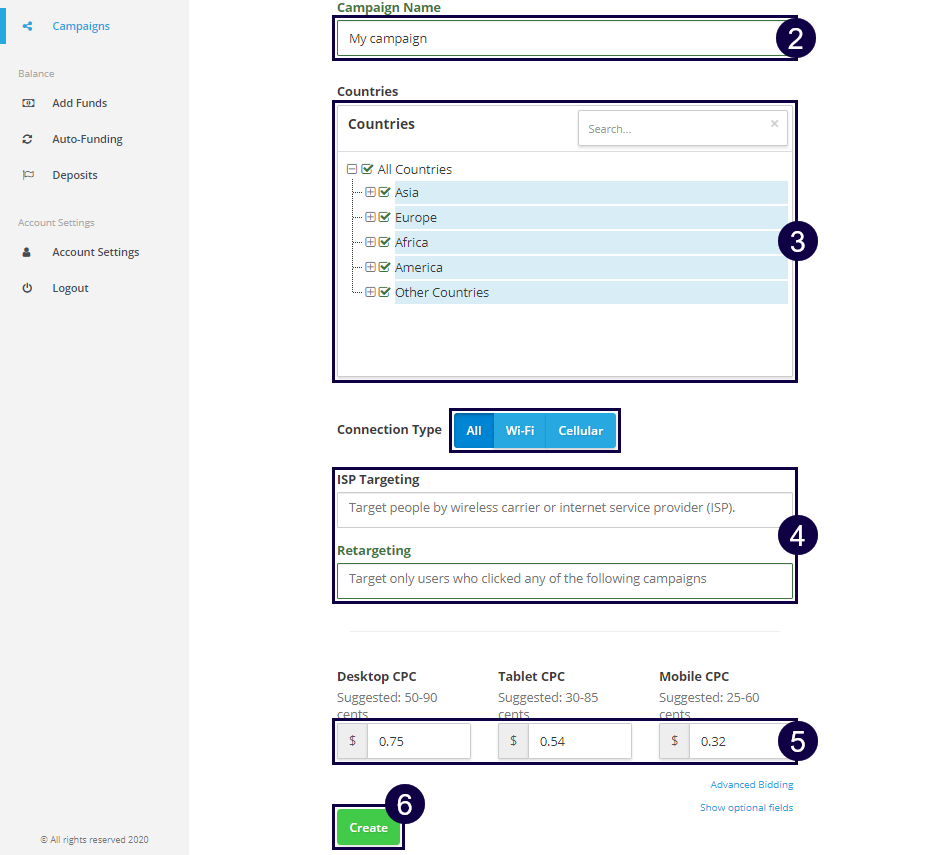Collapse the All Countries tree node

tap(352, 169)
